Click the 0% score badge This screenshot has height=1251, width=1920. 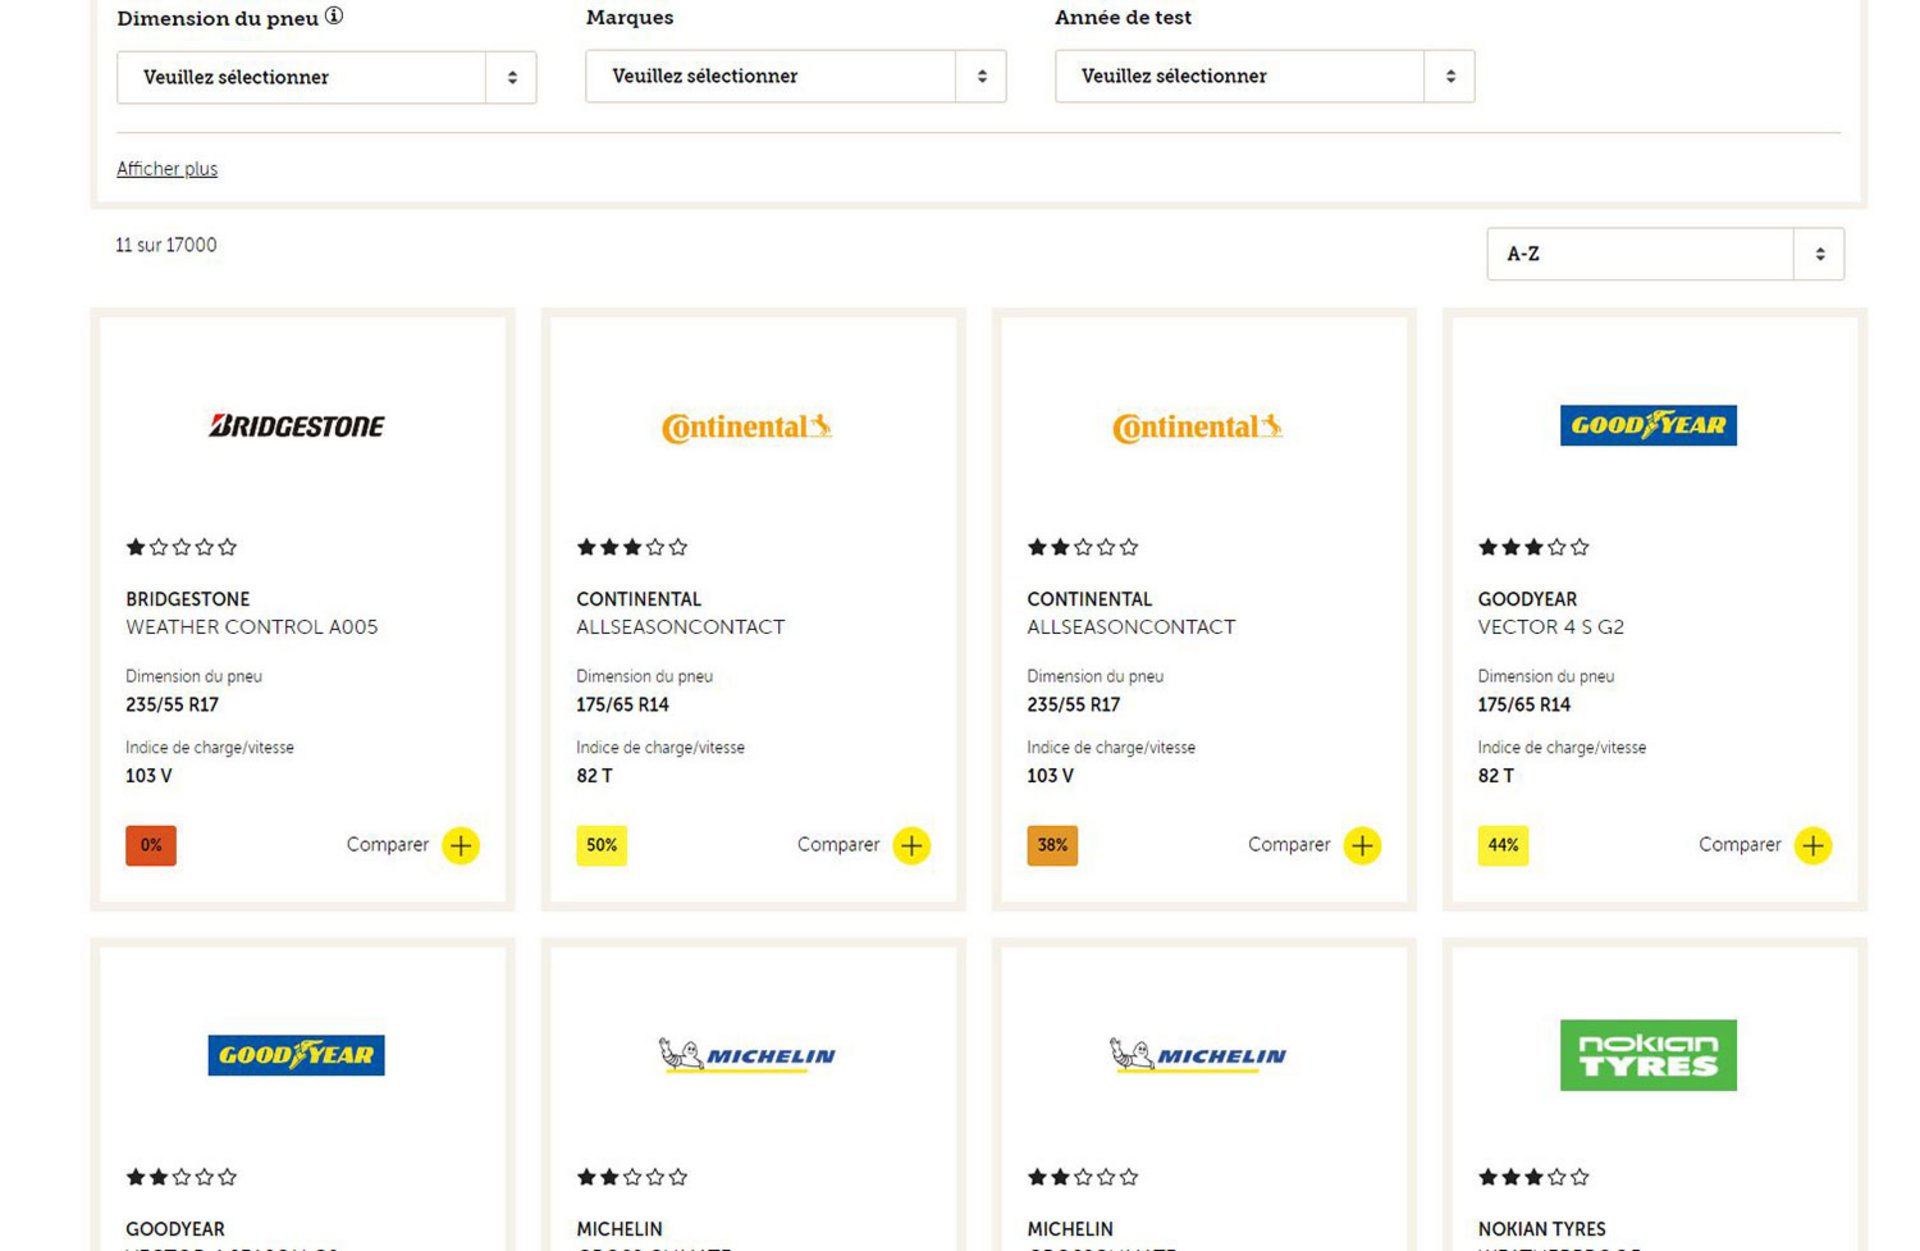pos(151,845)
